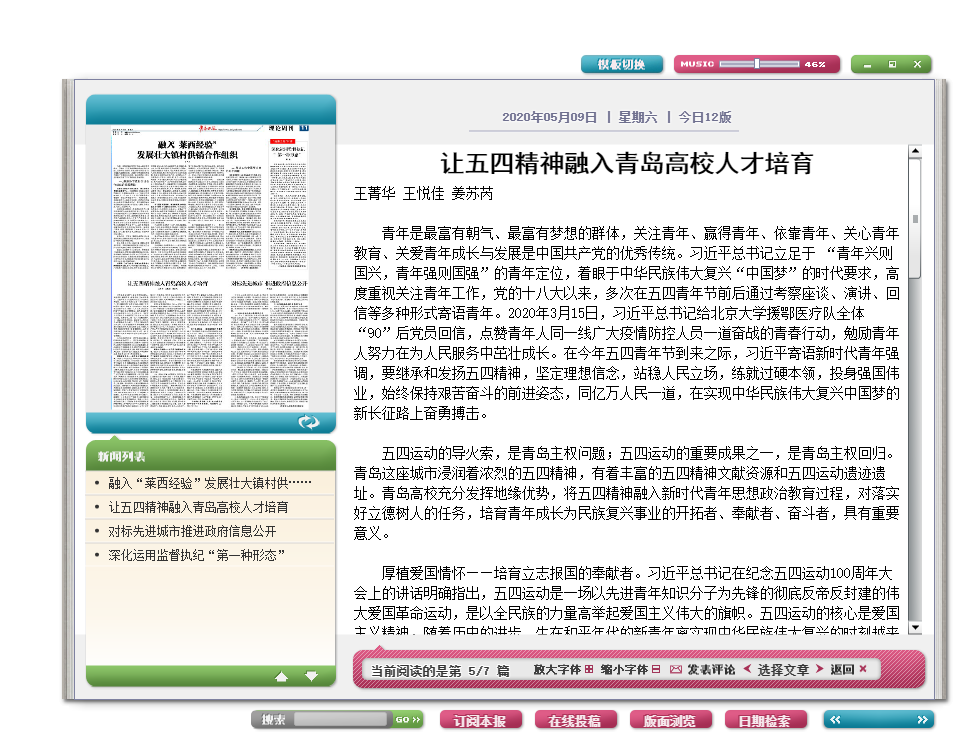This screenshot has width=975, height=745.
Task: Open the 版面浏览 page browsing tab
Action: pos(670,720)
